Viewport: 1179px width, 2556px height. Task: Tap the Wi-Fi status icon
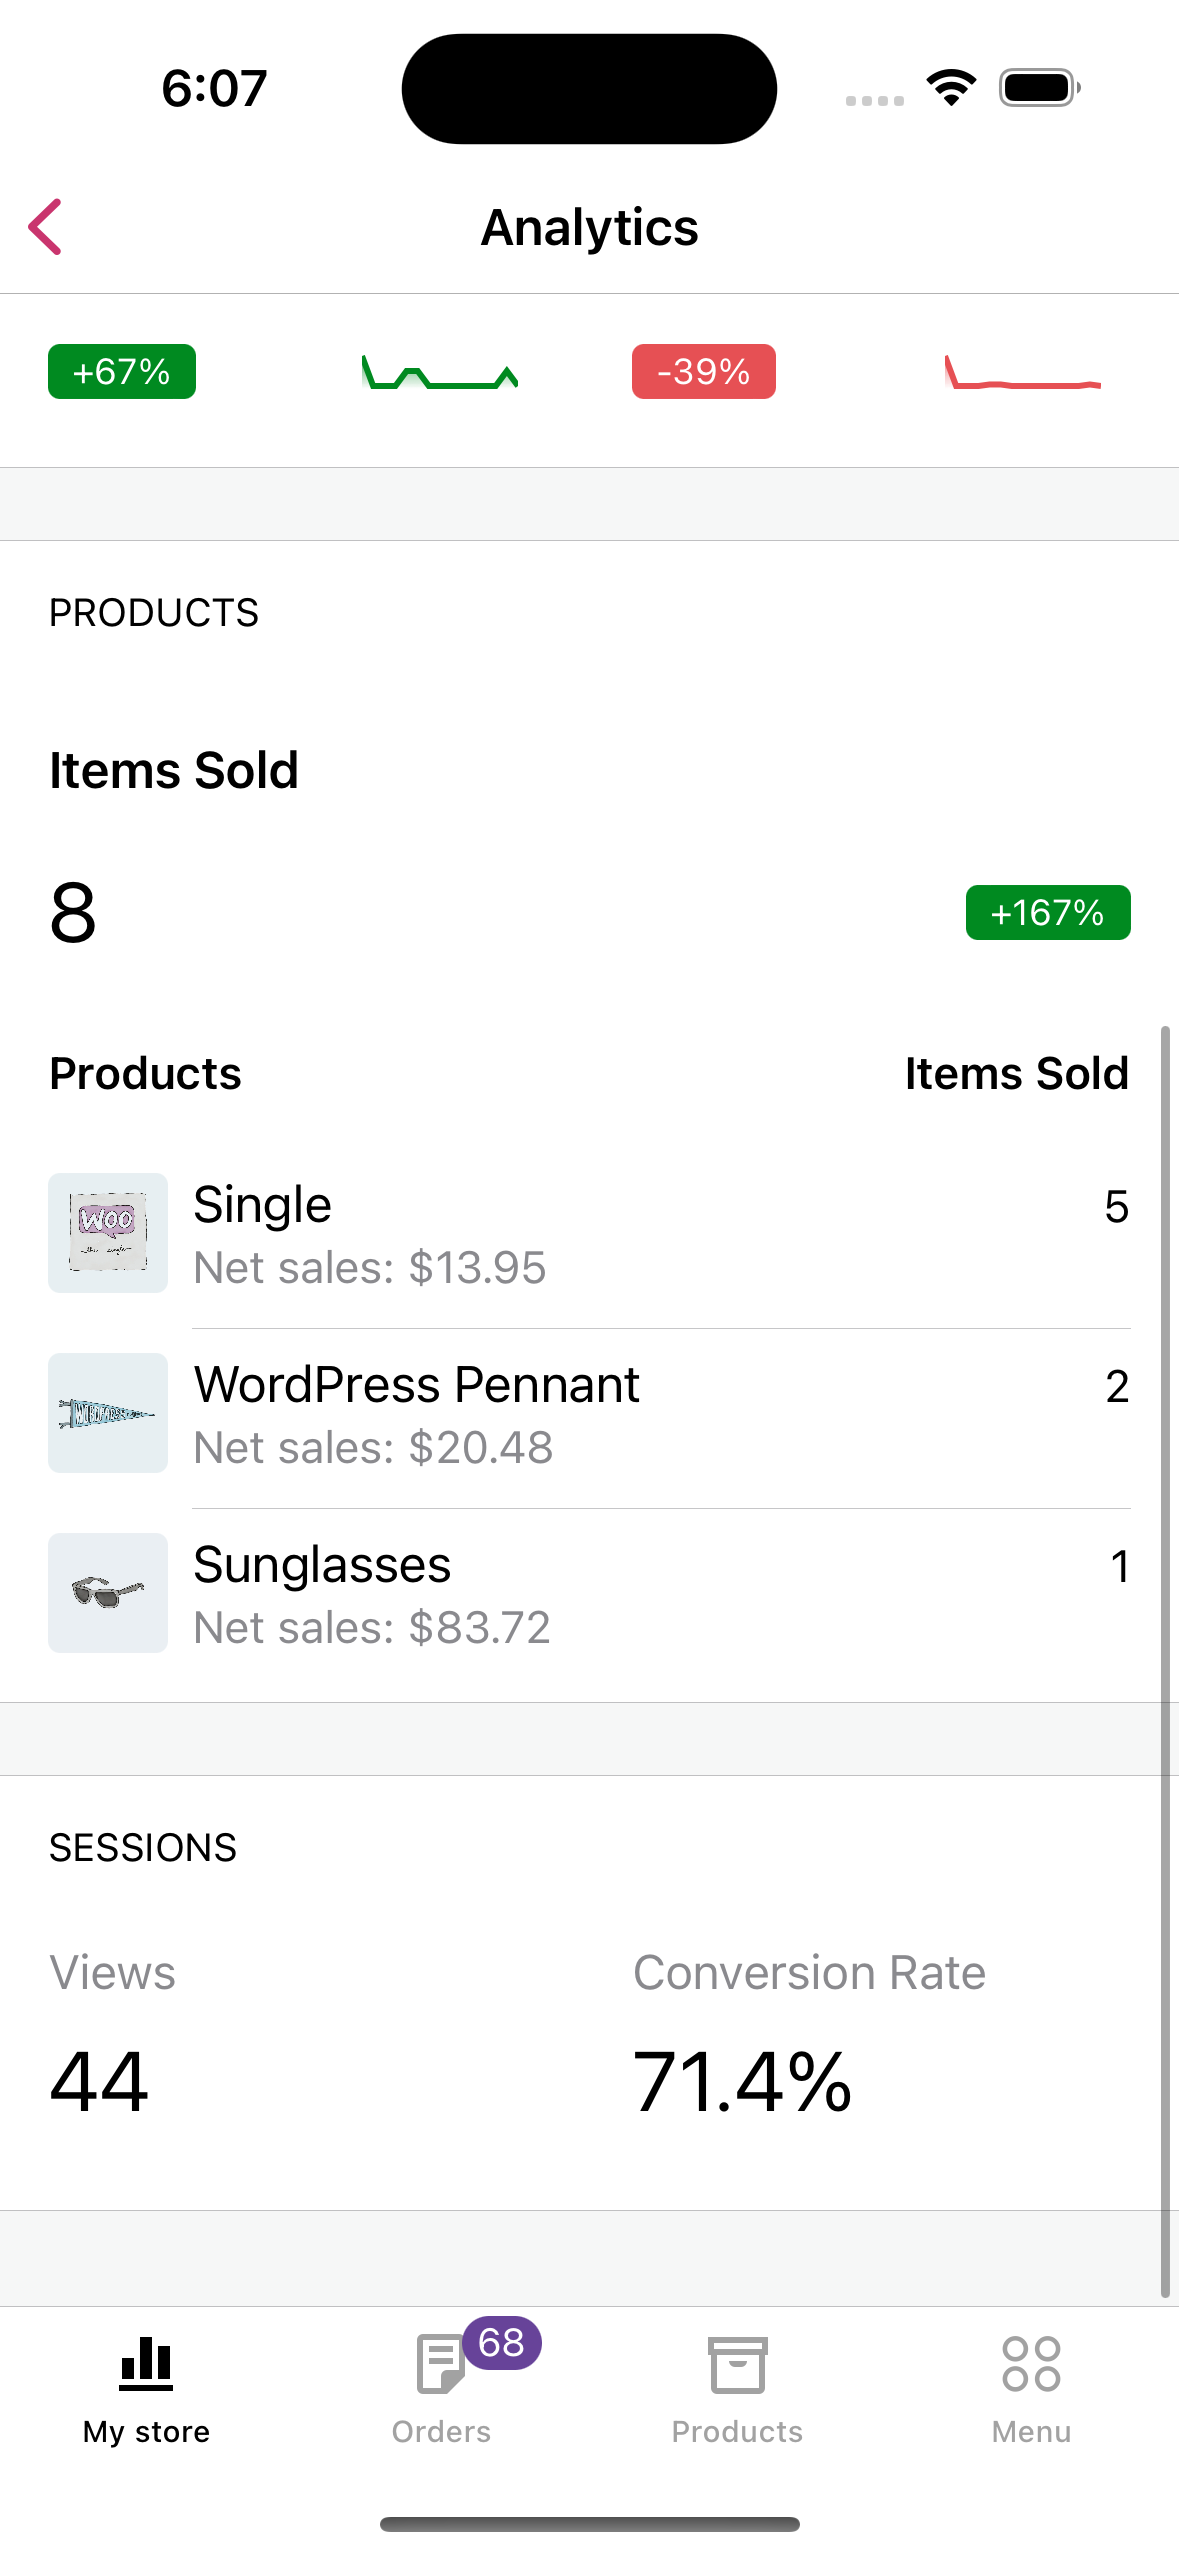(951, 88)
